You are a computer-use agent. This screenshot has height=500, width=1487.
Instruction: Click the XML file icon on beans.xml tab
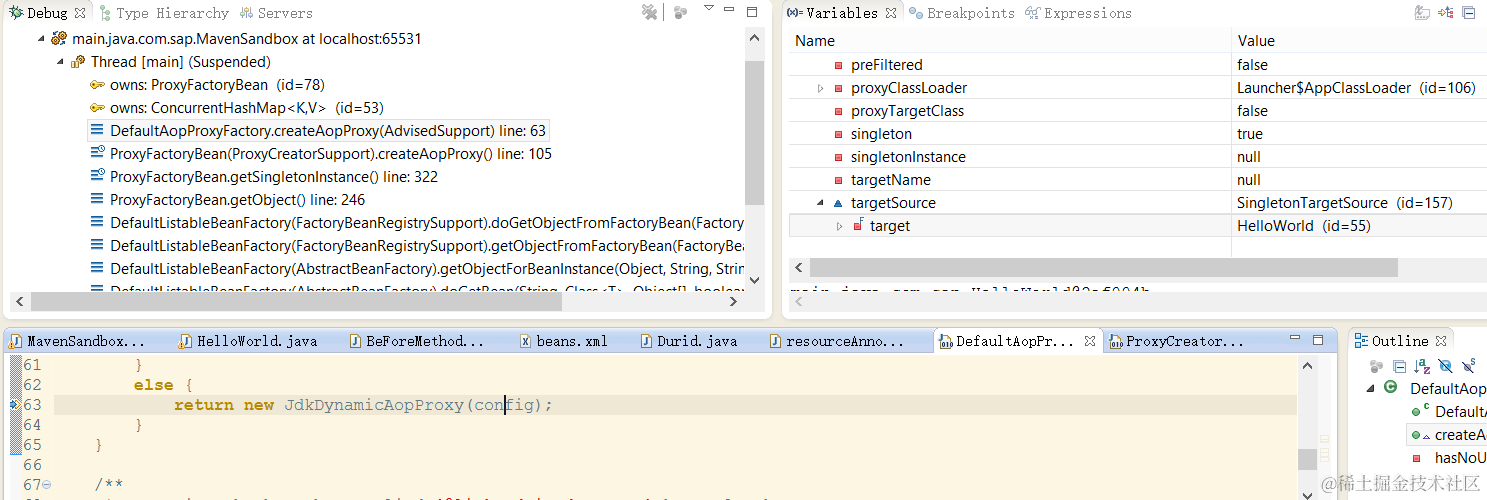[525, 341]
